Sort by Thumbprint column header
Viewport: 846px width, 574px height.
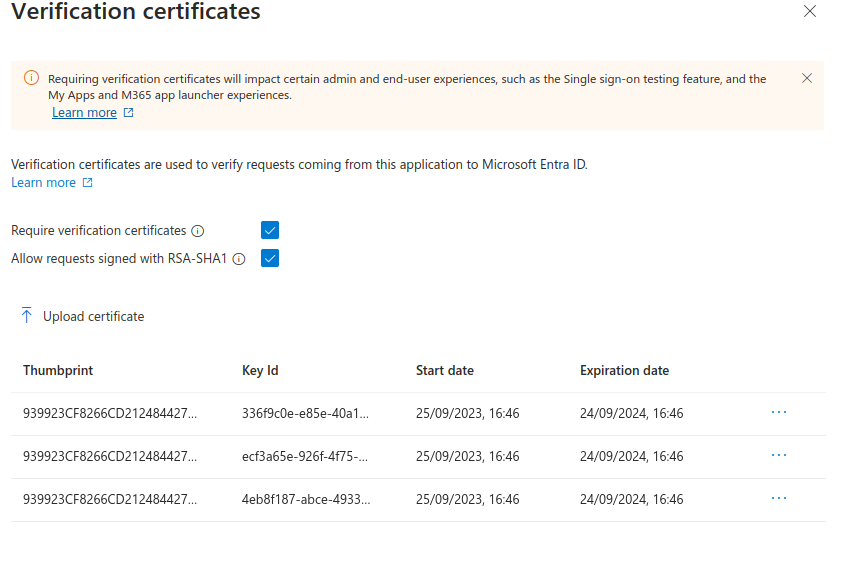click(58, 370)
